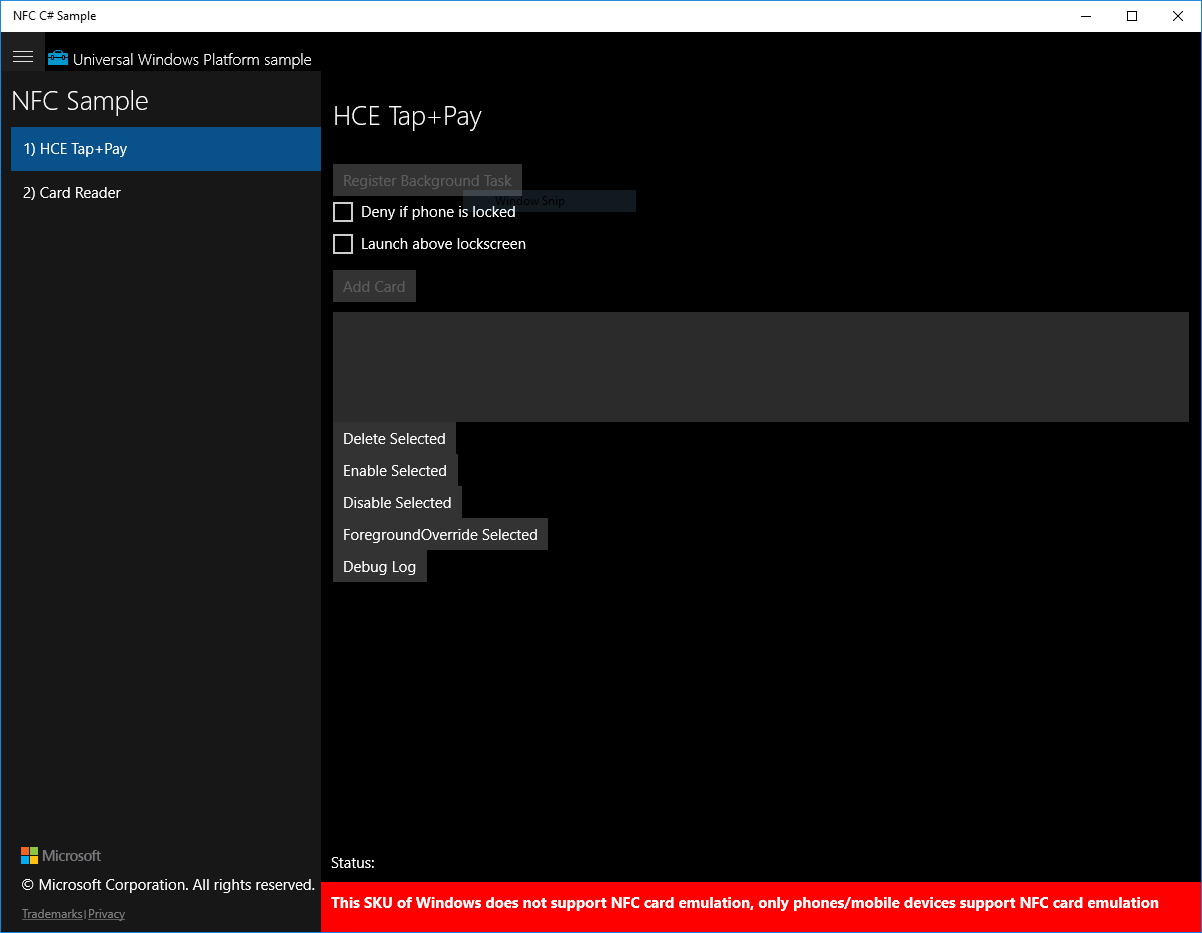Screen dimensions: 1202x933
Task: Click Delete Selected
Action: (393, 438)
